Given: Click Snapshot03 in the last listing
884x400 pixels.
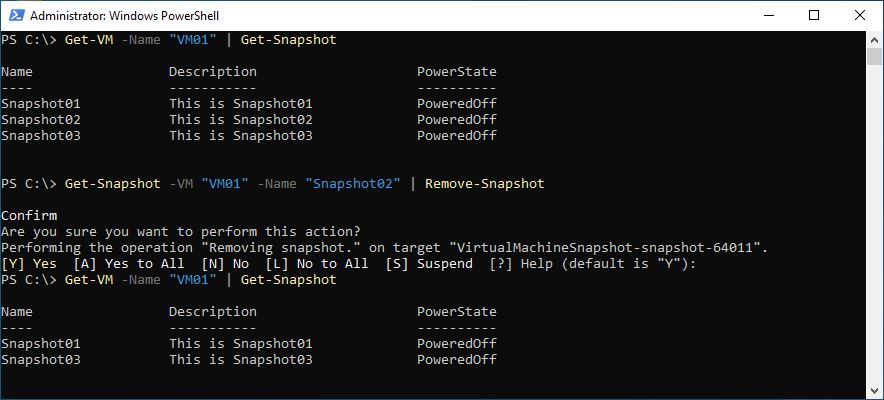Looking at the screenshot, I should 41,359.
